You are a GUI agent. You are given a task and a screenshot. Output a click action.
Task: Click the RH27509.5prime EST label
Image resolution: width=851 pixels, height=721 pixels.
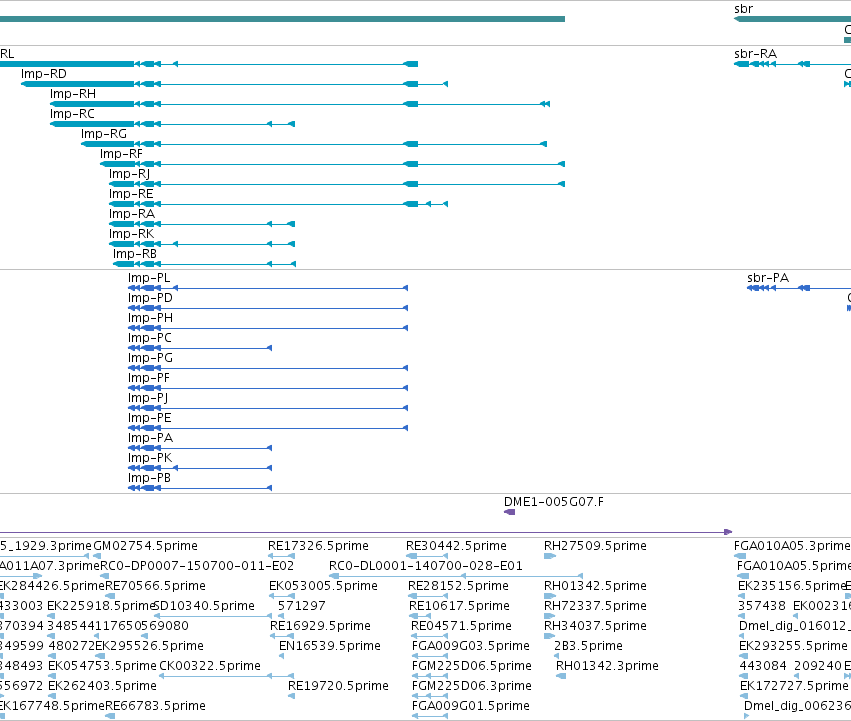595,546
